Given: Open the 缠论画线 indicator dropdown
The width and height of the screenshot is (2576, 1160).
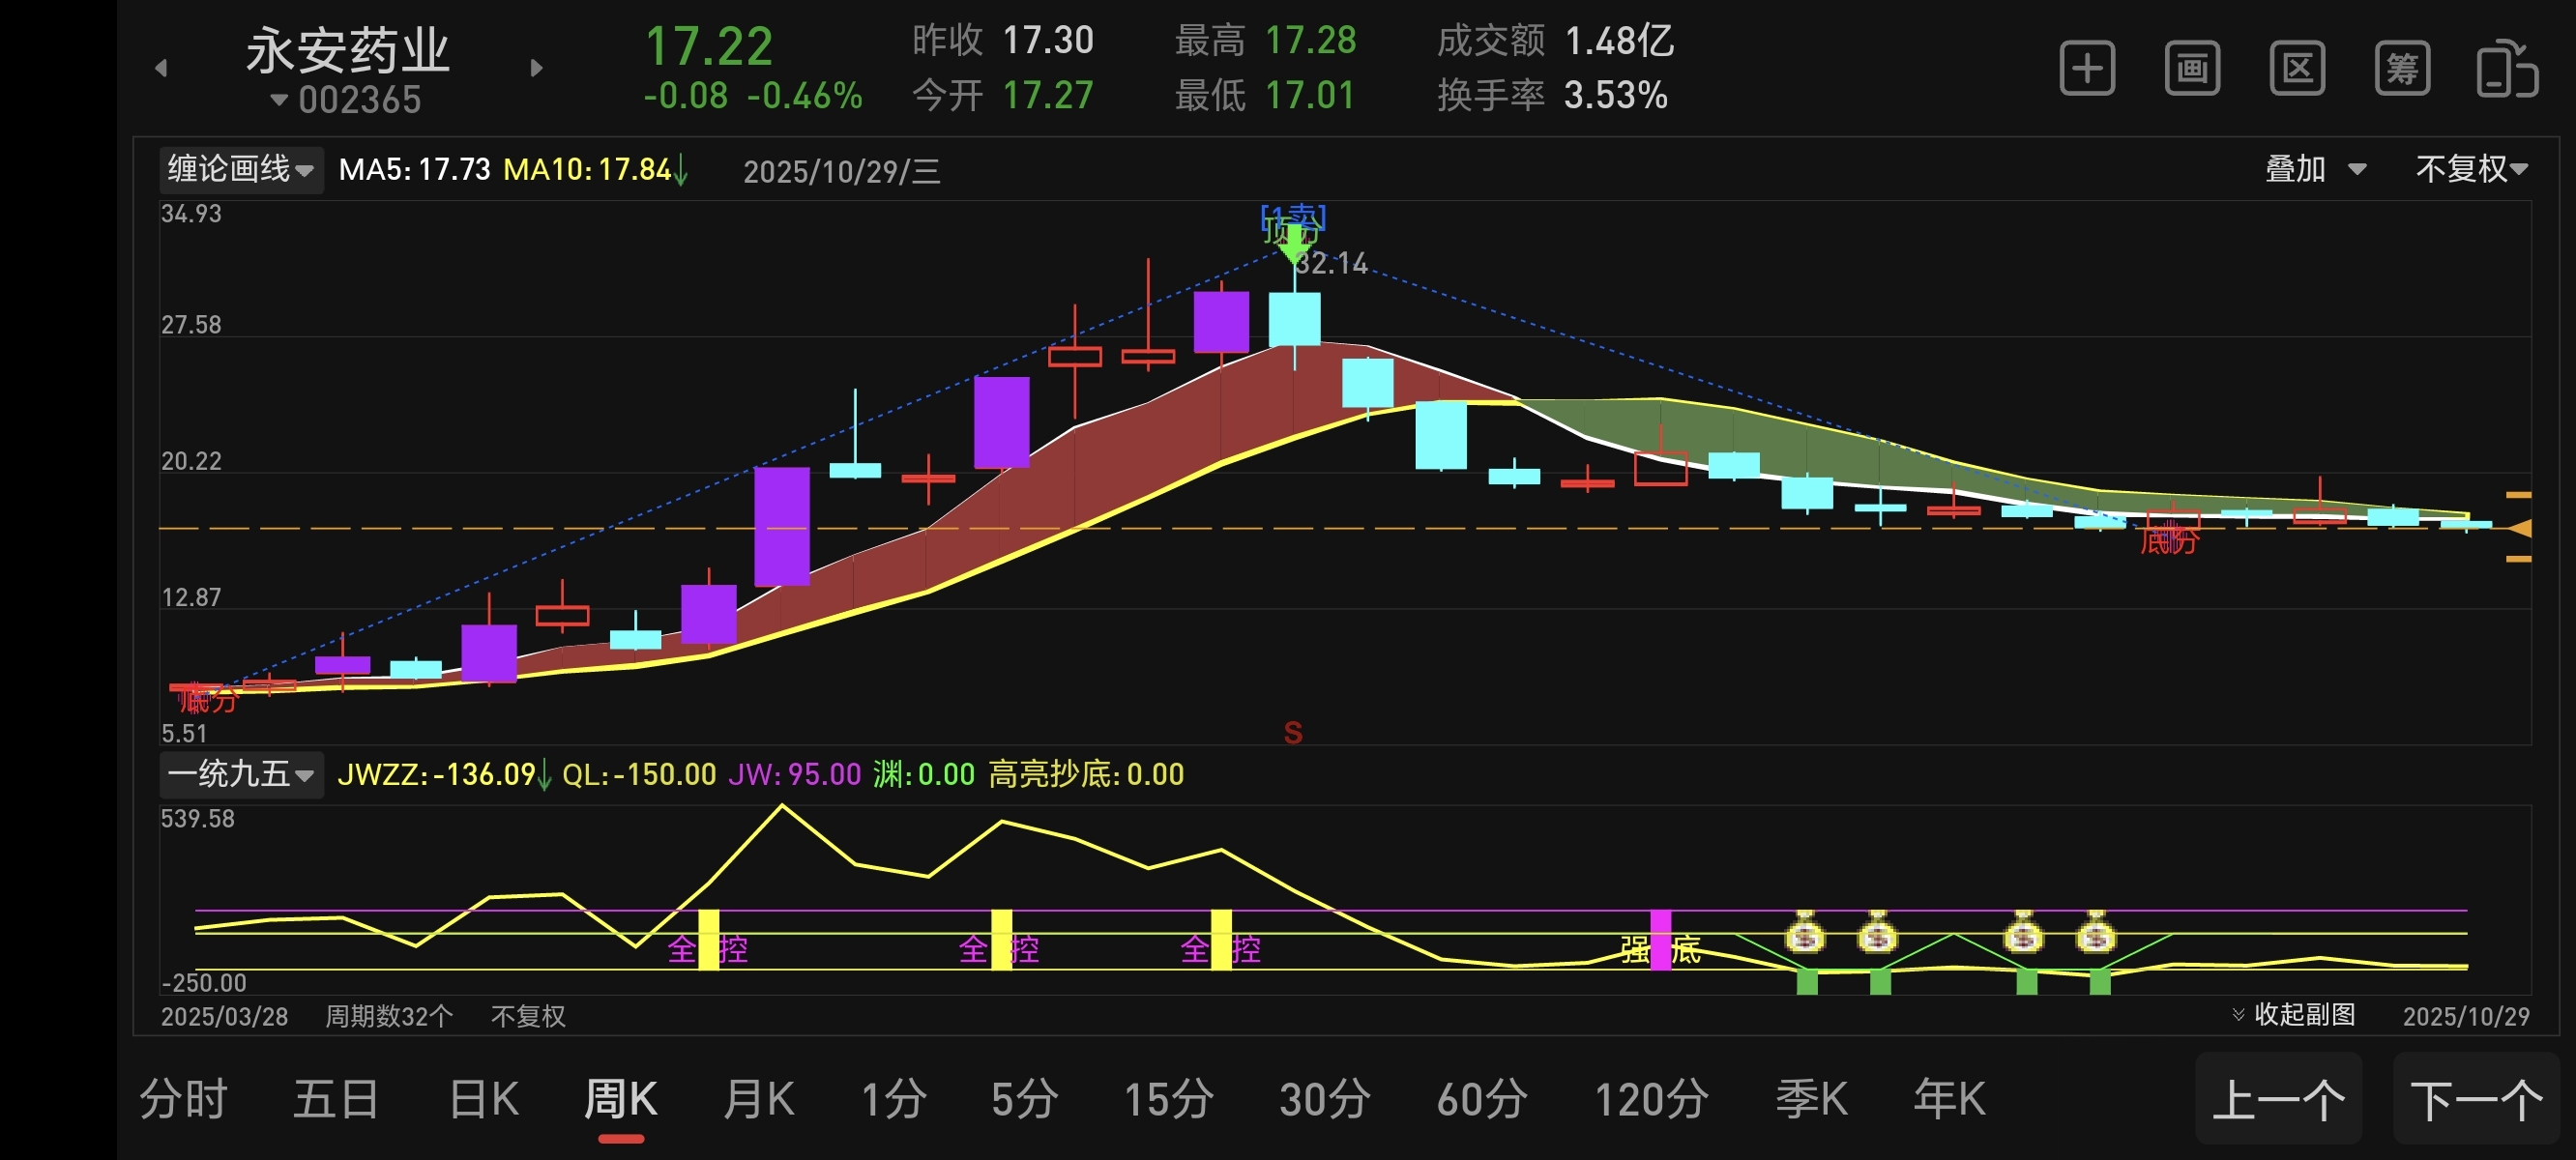Looking at the screenshot, I should tap(241, 169).
